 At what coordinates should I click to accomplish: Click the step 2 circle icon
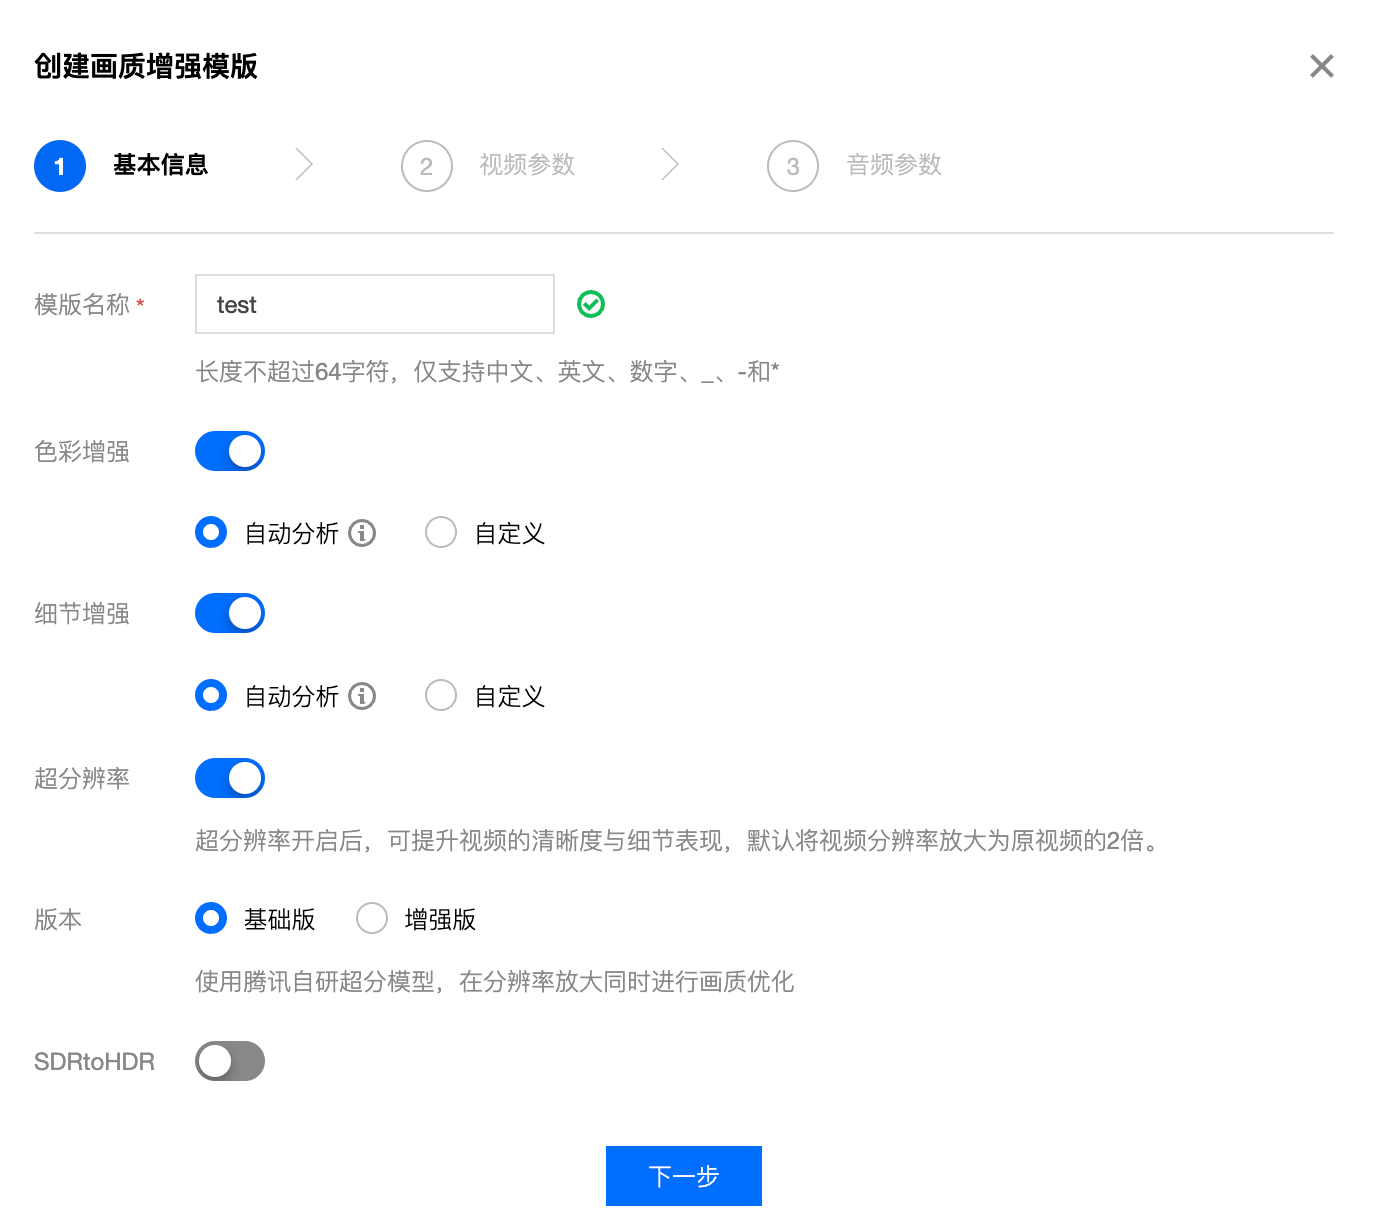click(x=427, y=166)
